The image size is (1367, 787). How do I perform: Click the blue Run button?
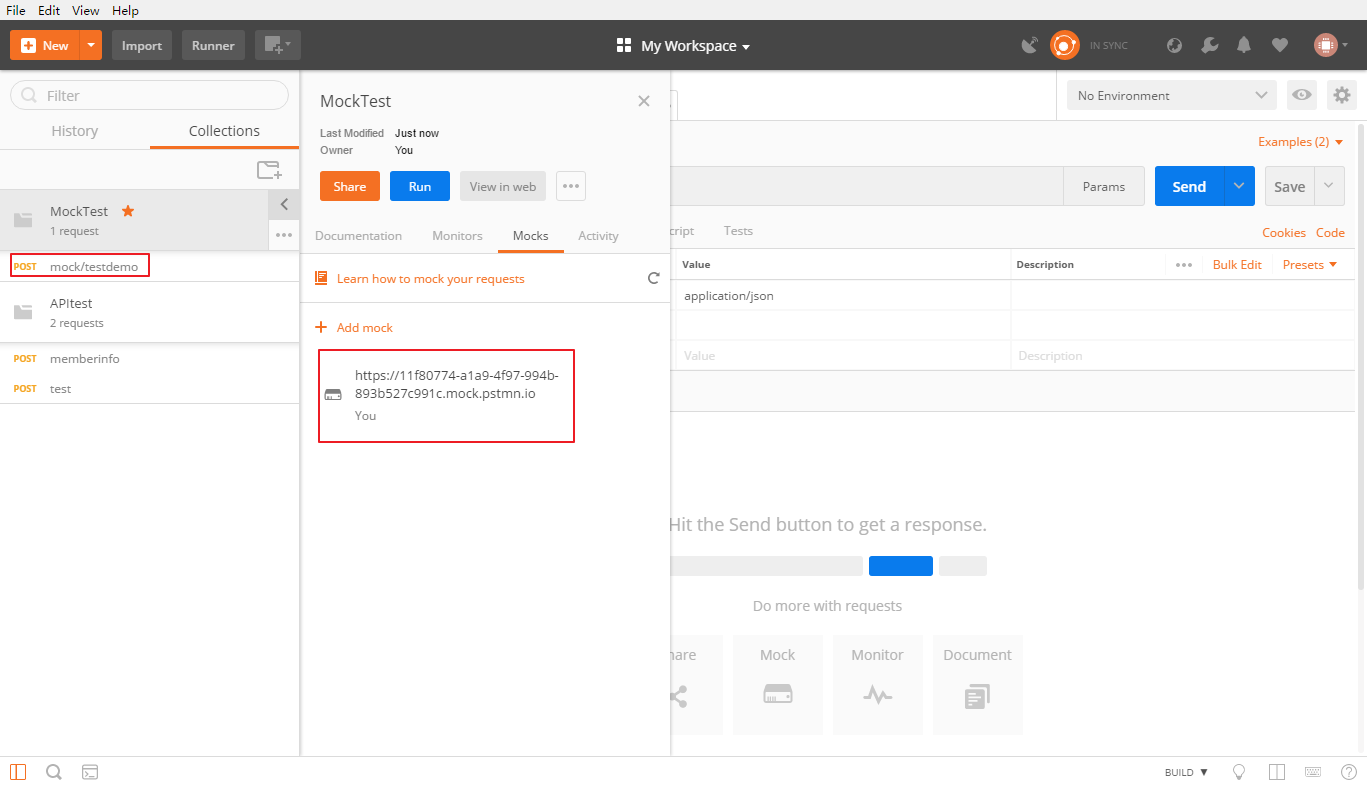click(420, 186)
